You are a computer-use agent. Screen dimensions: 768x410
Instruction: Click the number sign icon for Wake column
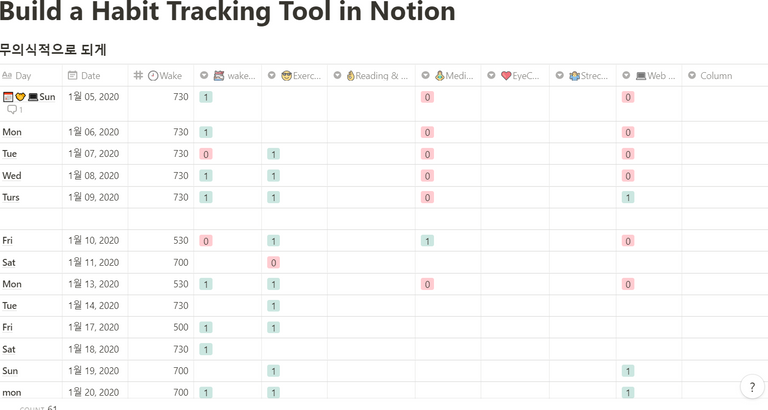tap(138, 75)
